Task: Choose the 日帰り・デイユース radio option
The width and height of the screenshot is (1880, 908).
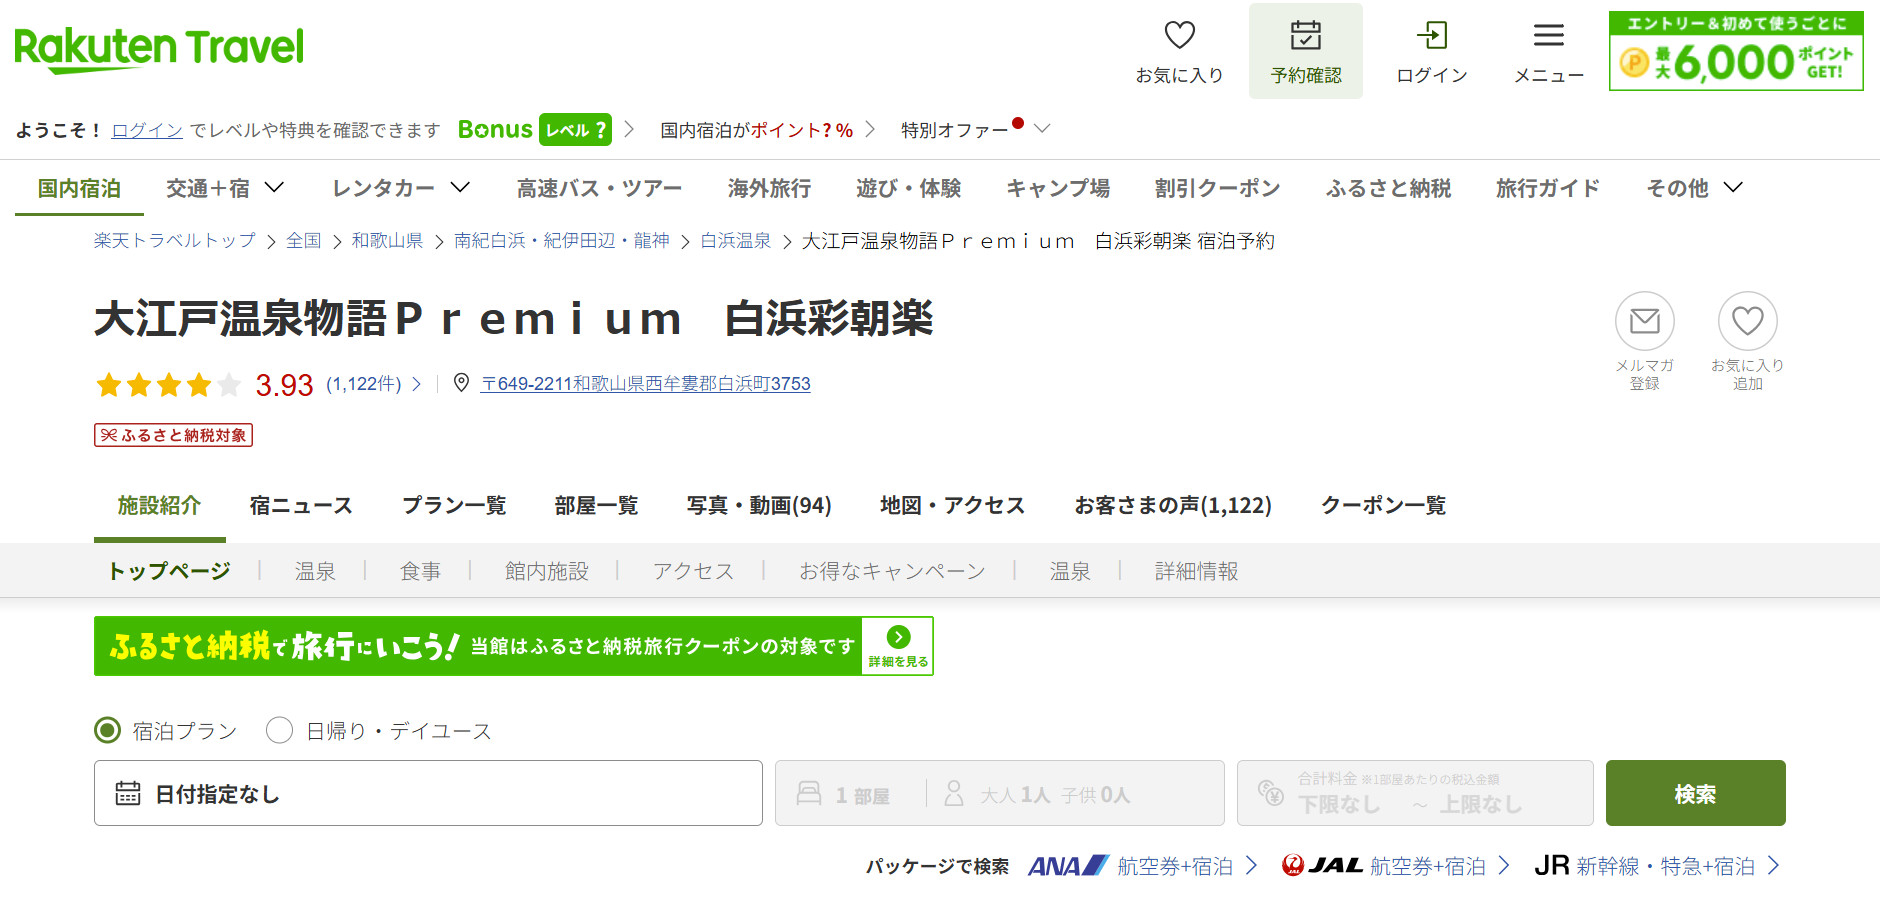Action: pyautogui.click(x=280, y=731)
